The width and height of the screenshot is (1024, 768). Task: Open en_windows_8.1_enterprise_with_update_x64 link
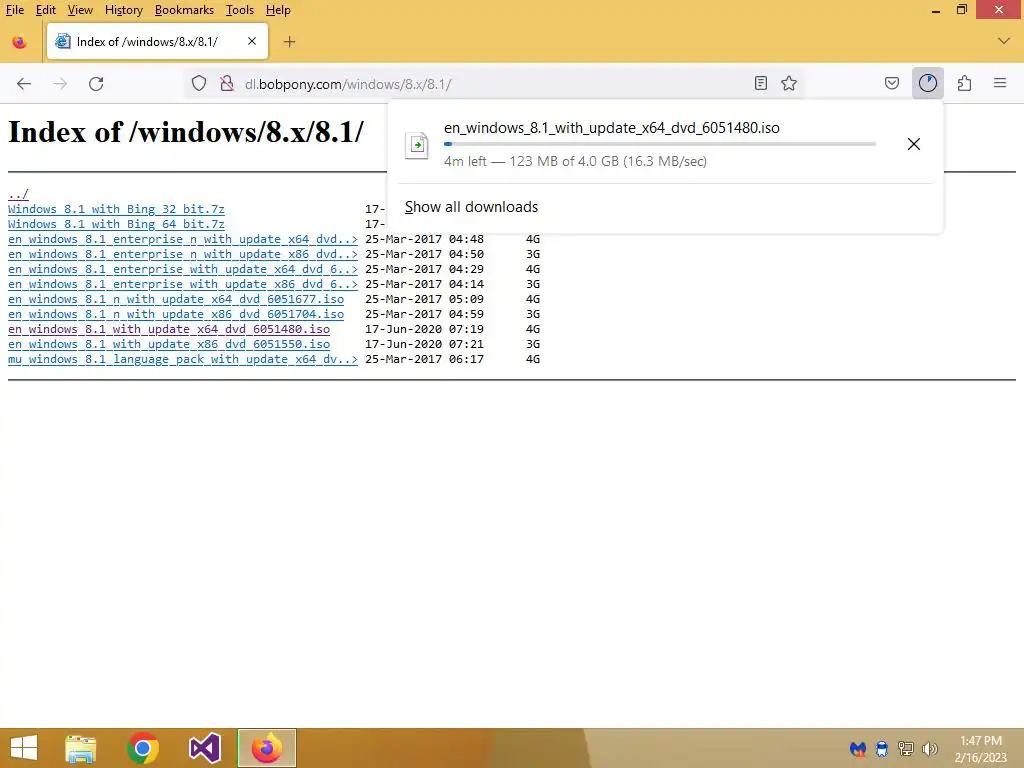coord(183,269)
